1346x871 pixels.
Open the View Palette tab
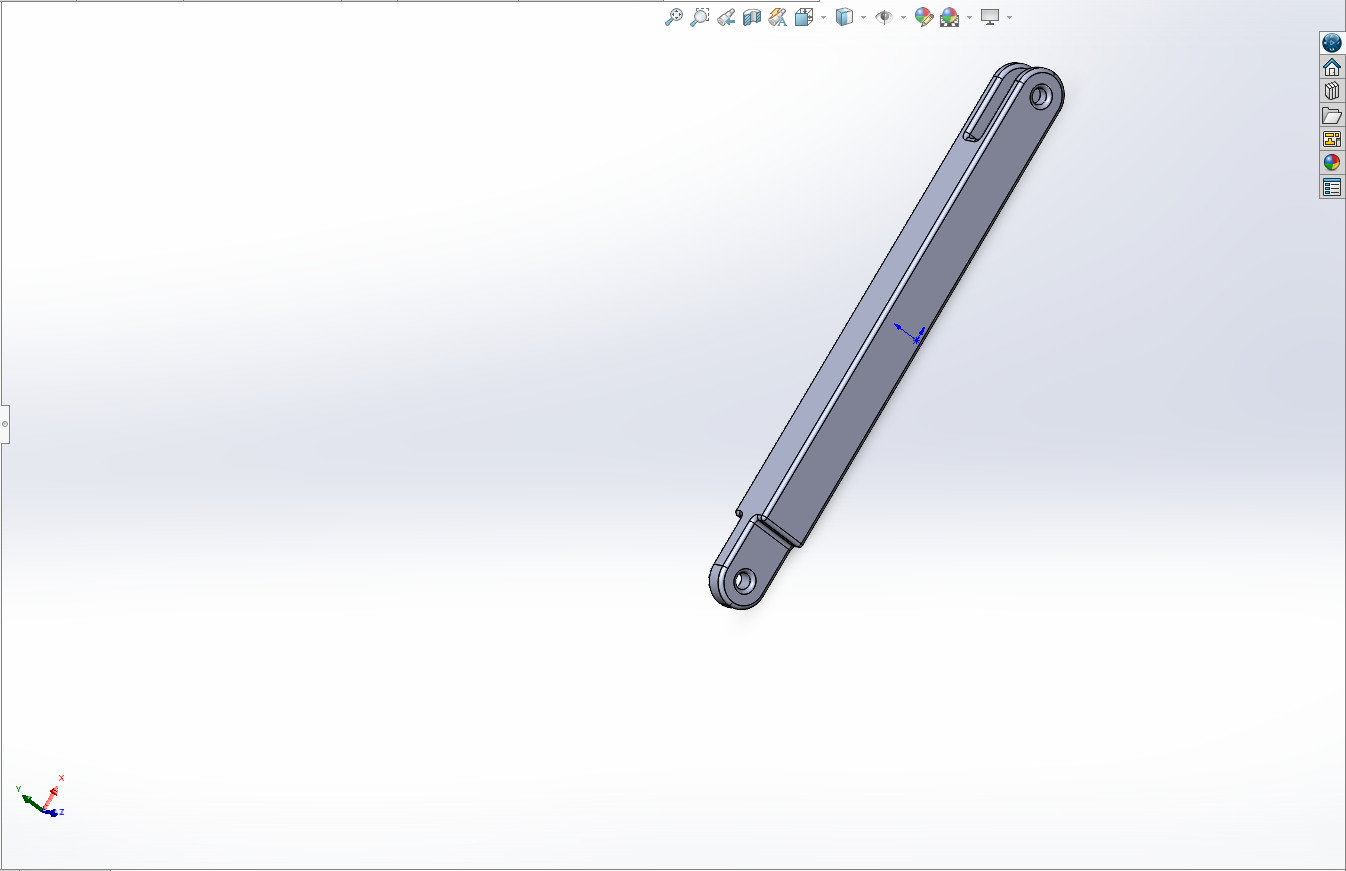click(1332, 139)
